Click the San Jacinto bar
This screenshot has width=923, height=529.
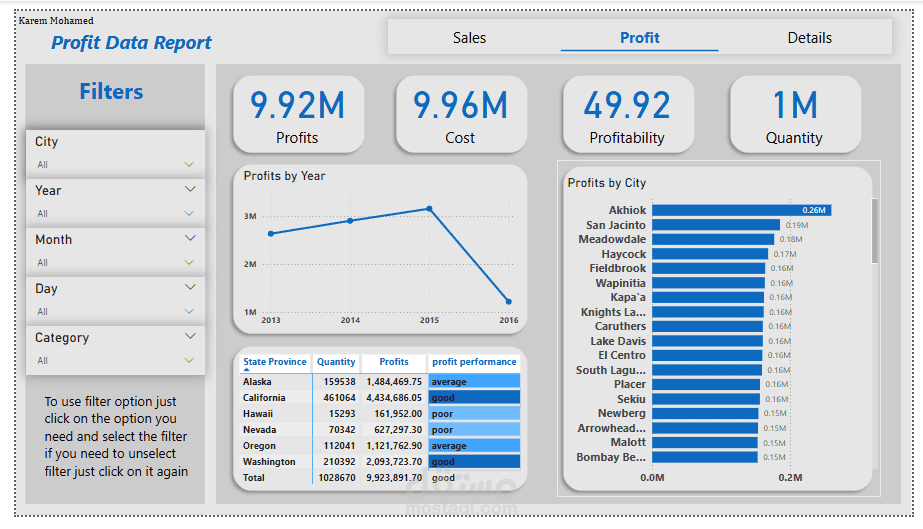(716, 225)
